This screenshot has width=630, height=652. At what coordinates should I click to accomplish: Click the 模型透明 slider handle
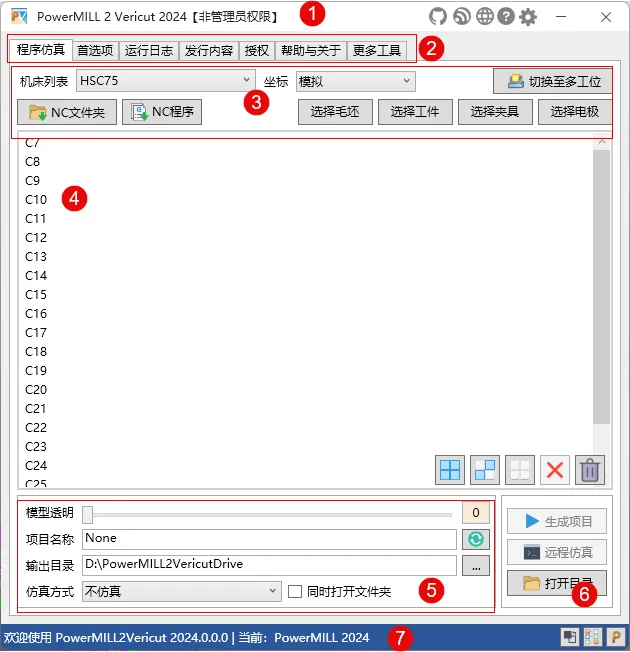(x=87, y=515)
